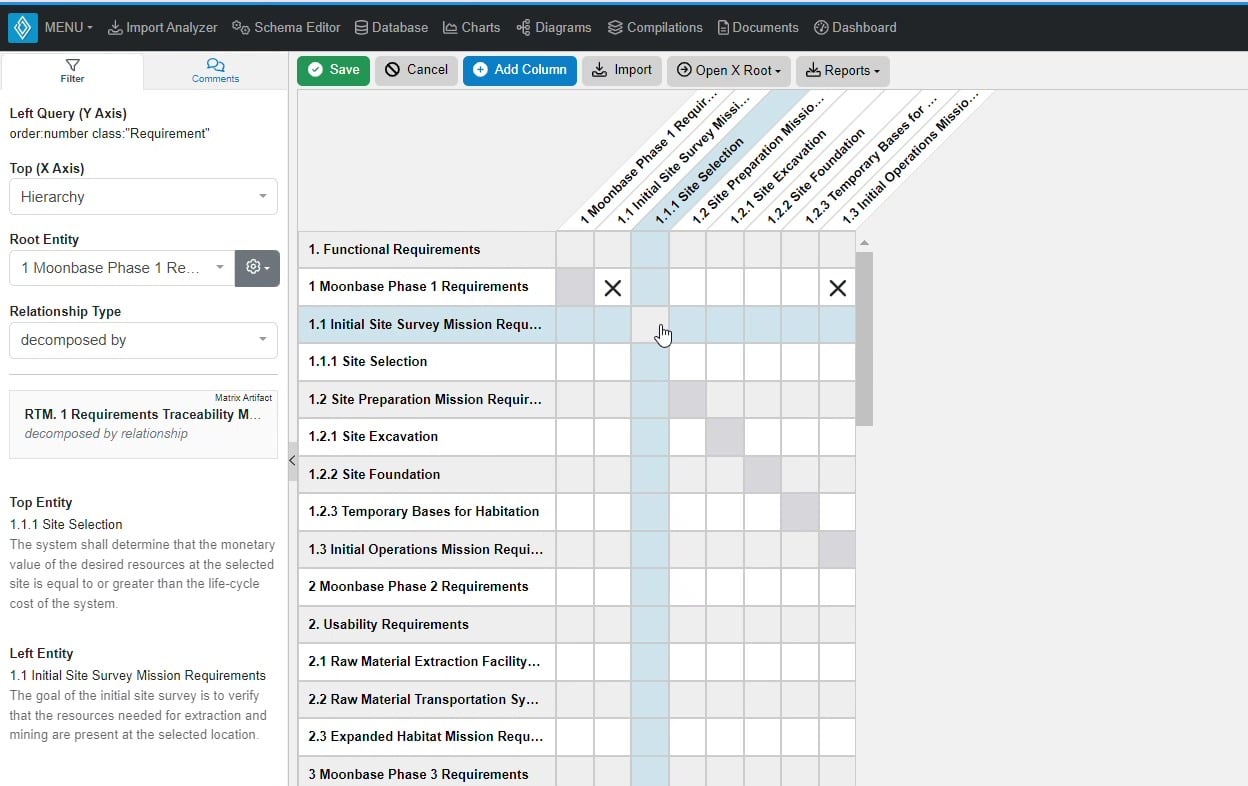Open the Import Analyzer tool
Image resolution: width=1248 pixels, height=786 pixels.
pos(162,28)
